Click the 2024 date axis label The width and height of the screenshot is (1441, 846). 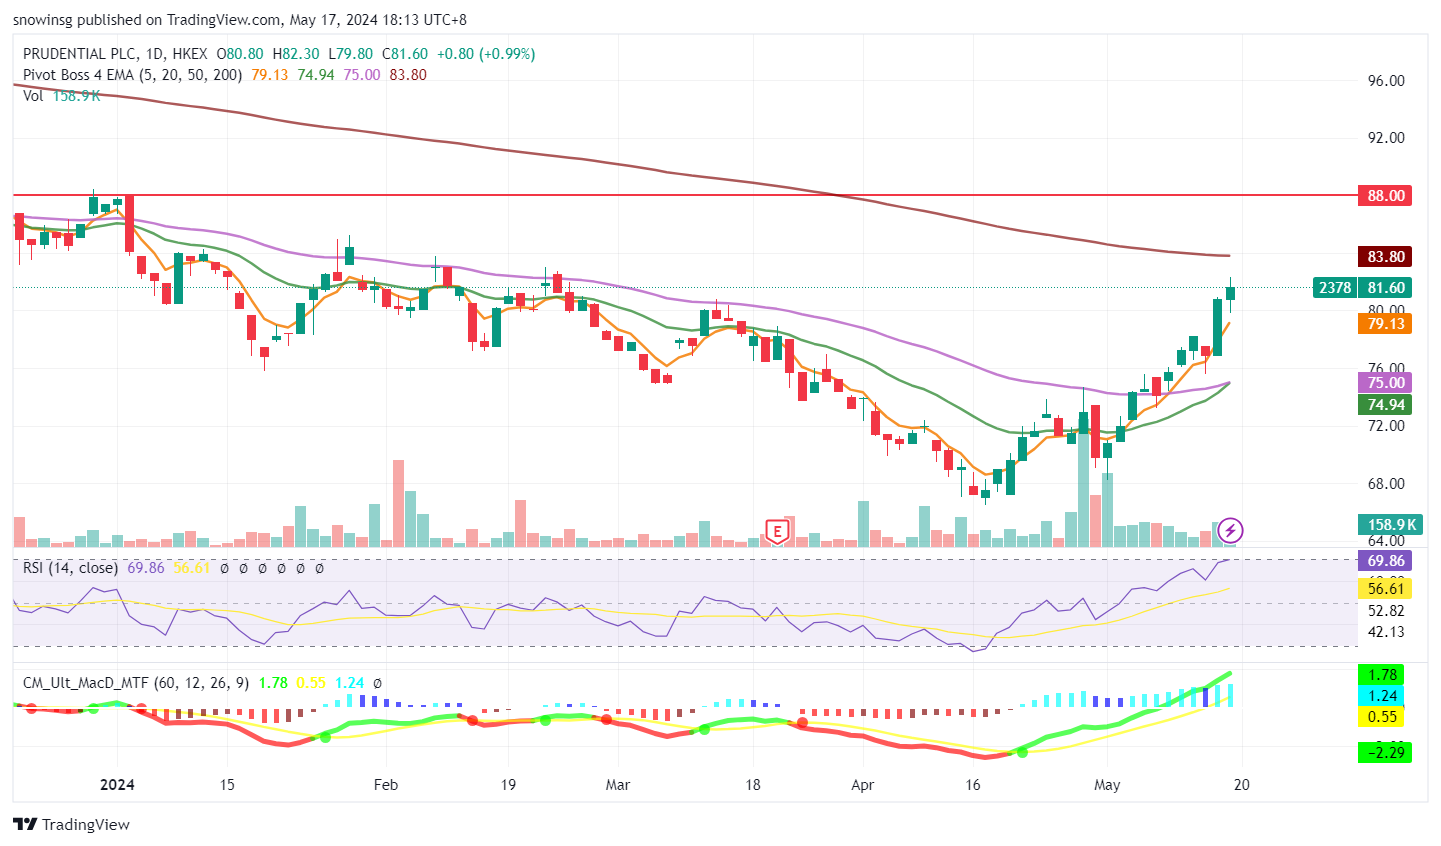117,784
